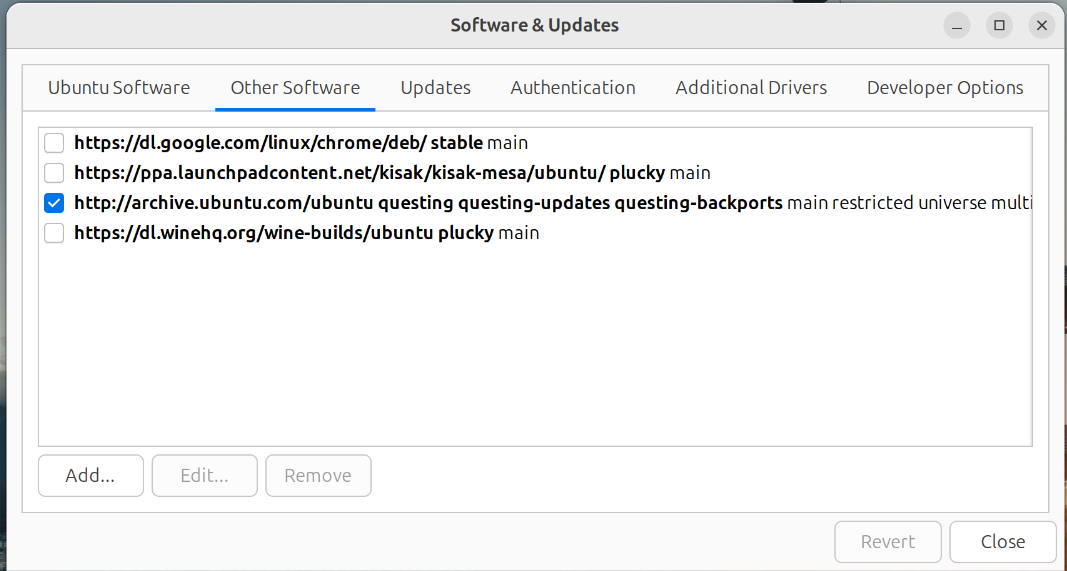
Task: Show the Additional Drivers tab
Action: [751, 88]
